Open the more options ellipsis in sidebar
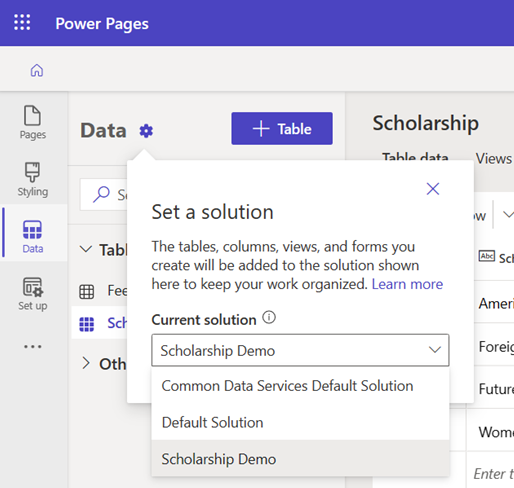This screenshot has width=514, height=488. tap(33, 347)
